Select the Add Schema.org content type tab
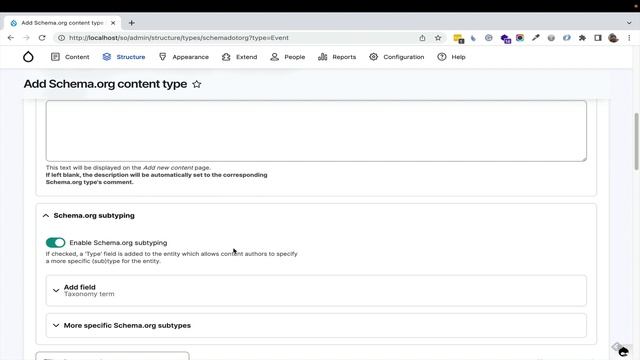 click(x=62, y=23)
